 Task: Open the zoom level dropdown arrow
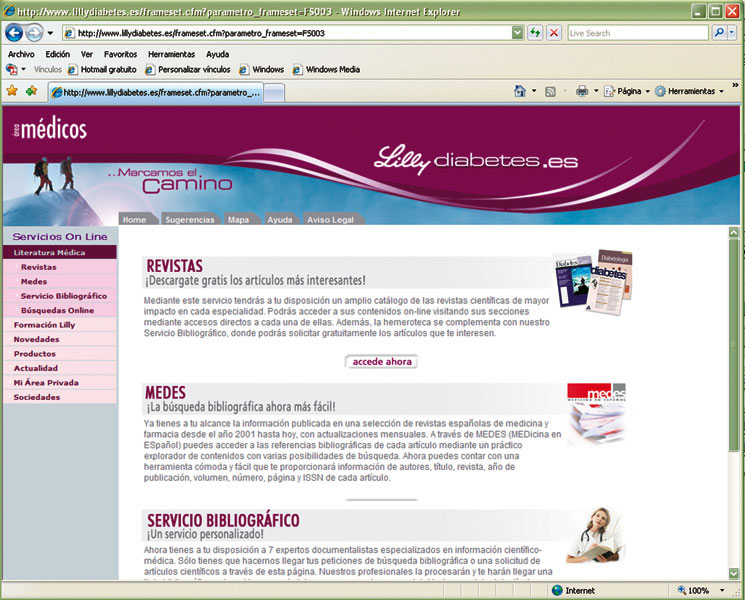(x=722, y=590)
